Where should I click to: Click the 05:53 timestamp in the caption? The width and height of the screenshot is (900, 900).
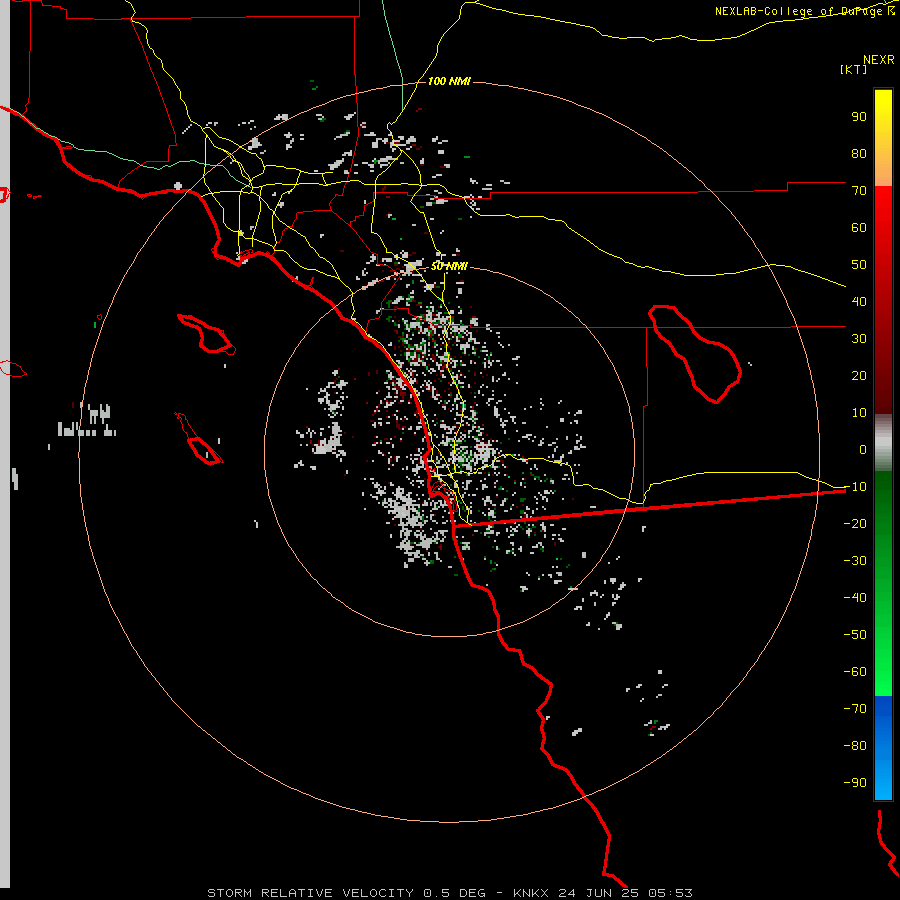pos(670,893)
